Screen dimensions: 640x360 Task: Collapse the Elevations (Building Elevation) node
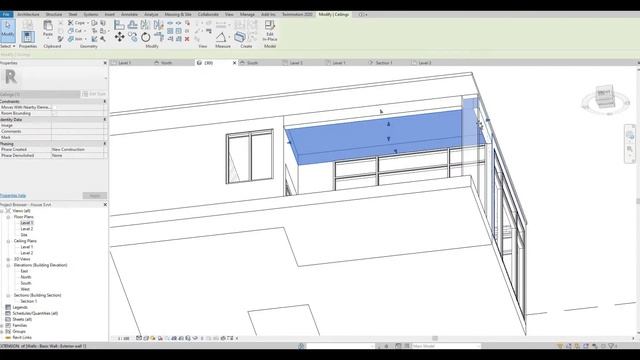click(x=8, y=265)
